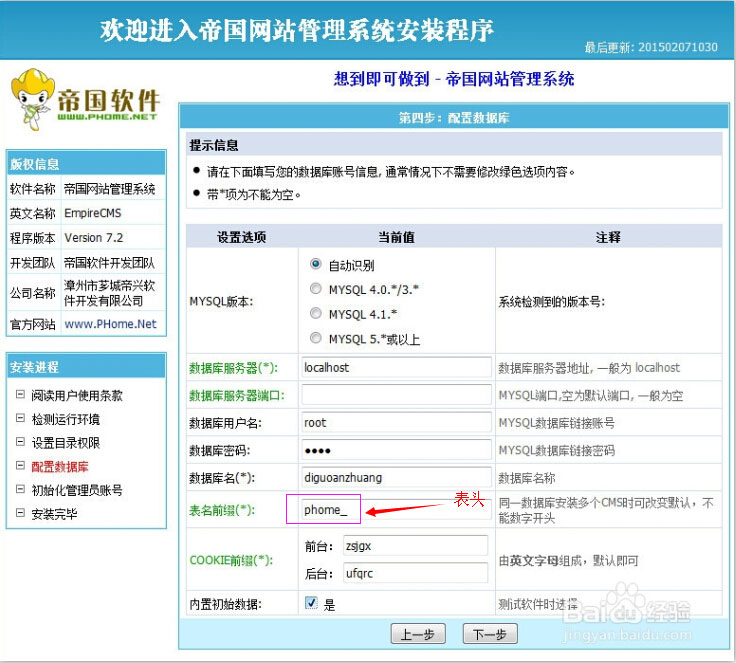Click the box icon beside 检测运行环境
736x663 pixels.
point(20,417)
